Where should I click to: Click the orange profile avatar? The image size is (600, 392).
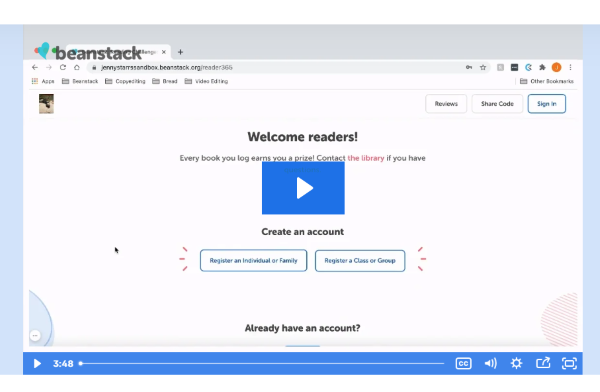(x=556, y=67)
